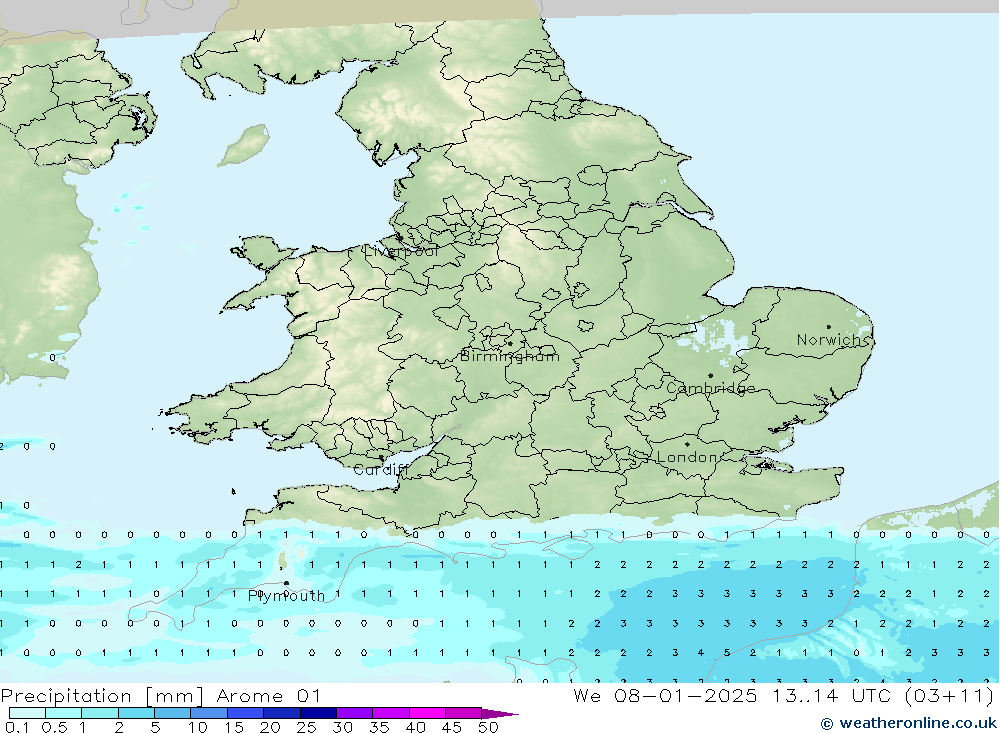Click the 10 legend scale value
This screenshot has width=1000, height=733.
coord(198,727)
